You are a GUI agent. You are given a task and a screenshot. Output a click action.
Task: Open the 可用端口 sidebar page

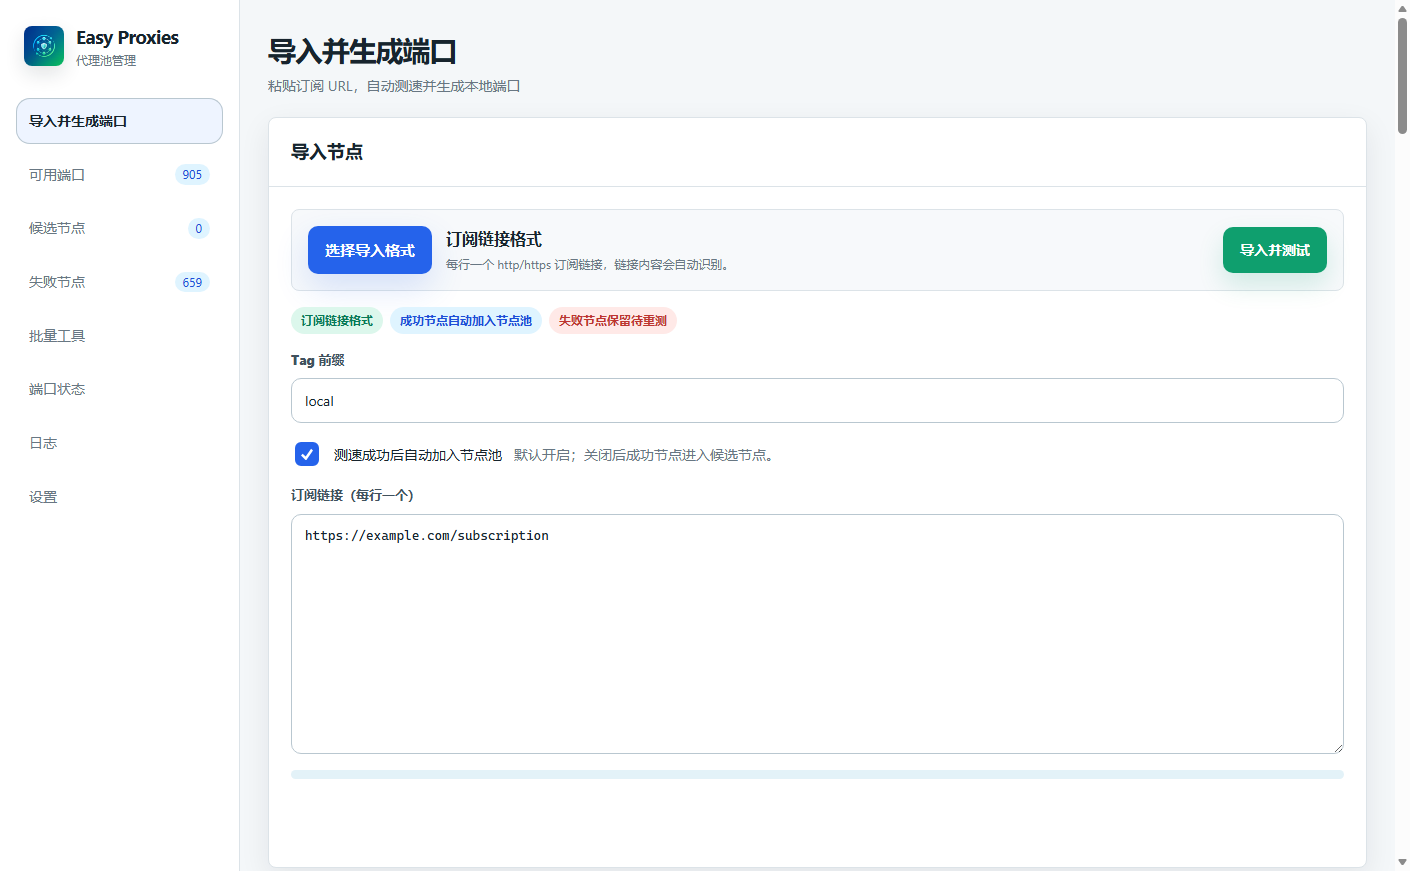119,175
